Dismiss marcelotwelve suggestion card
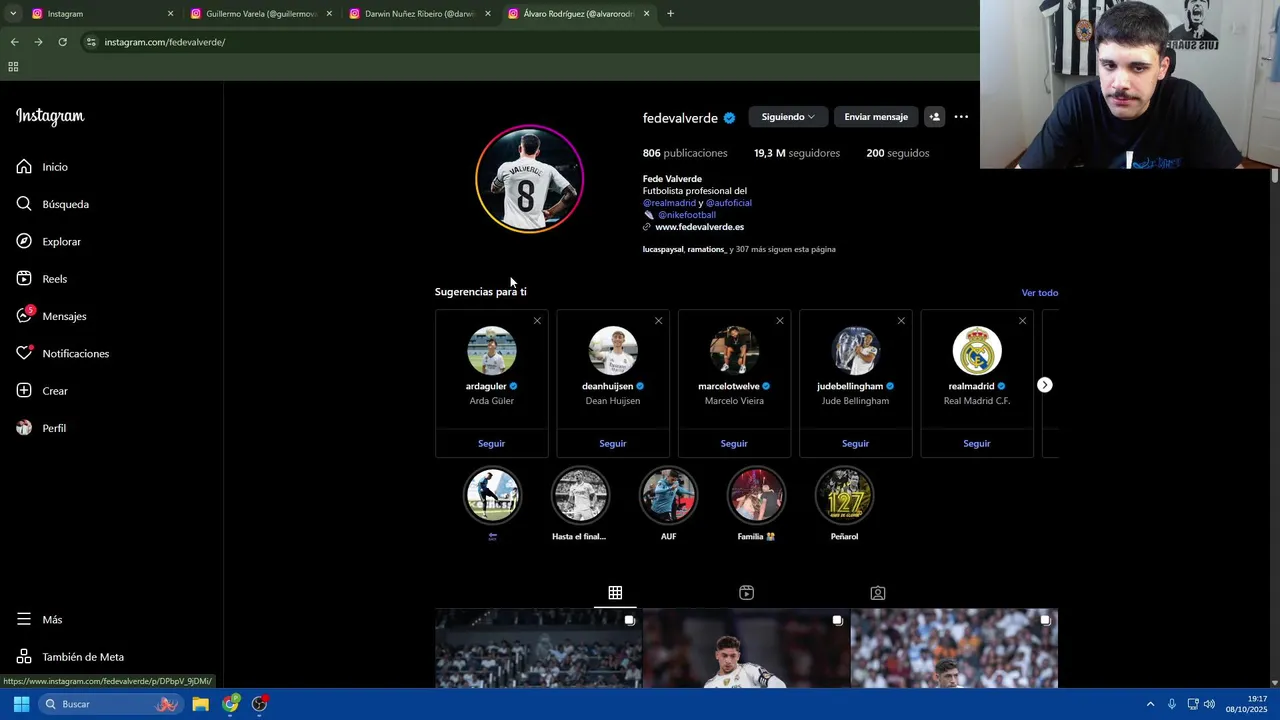This screenshot has width=1280, height=720. 780,321
